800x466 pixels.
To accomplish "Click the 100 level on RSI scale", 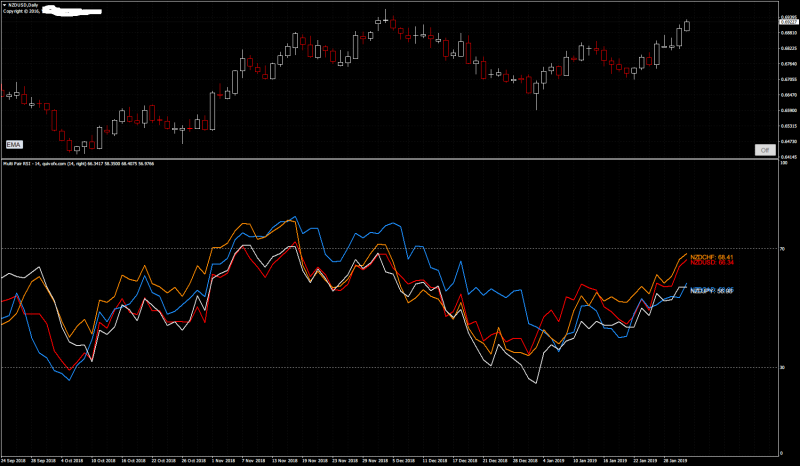I will pos(784,163).
